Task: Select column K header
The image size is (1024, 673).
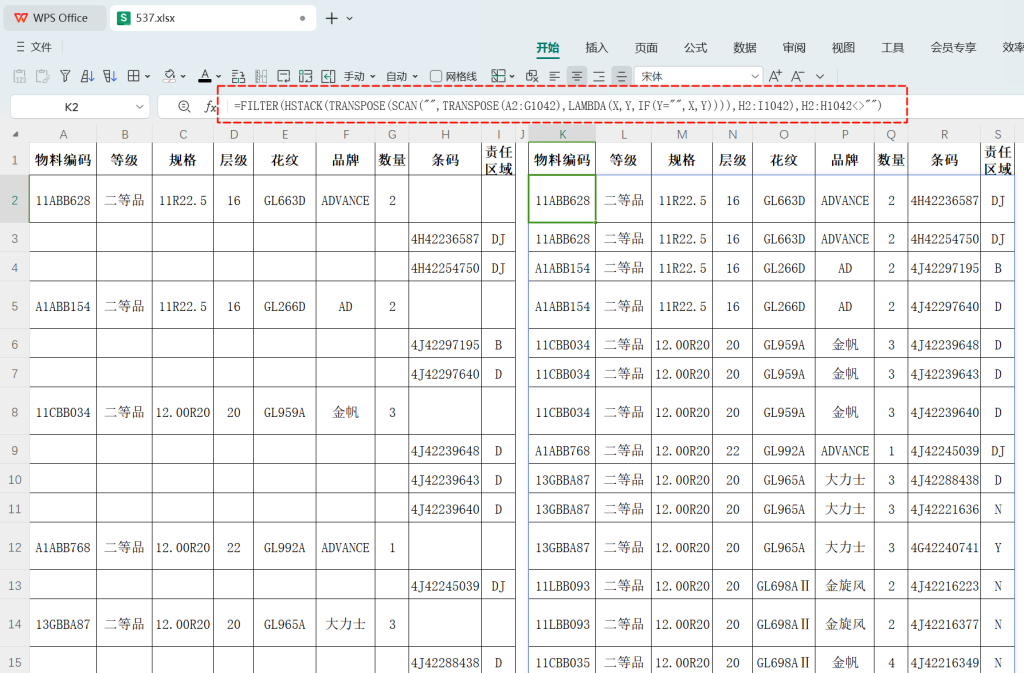Action: coord(562,134)
